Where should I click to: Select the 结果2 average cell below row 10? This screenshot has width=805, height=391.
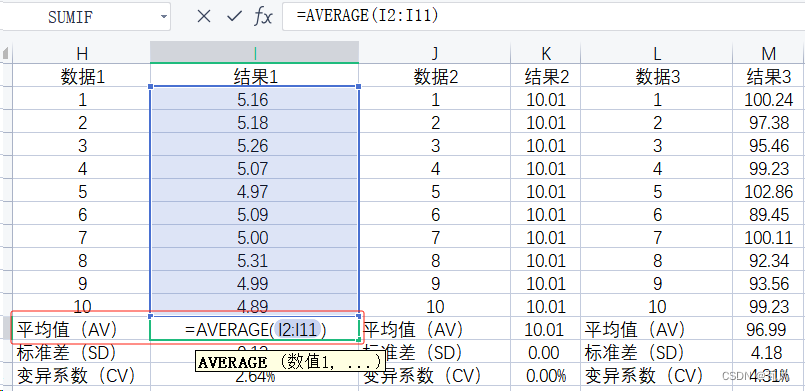click(x=546, y=329)
